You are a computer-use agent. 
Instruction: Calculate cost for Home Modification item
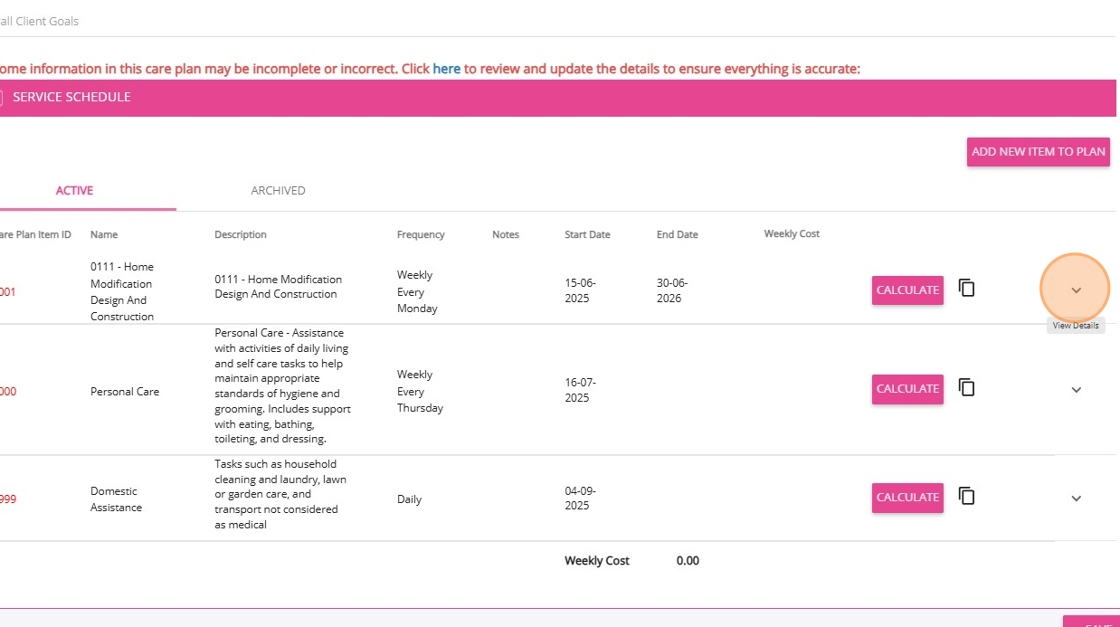[x=907, y=290]
